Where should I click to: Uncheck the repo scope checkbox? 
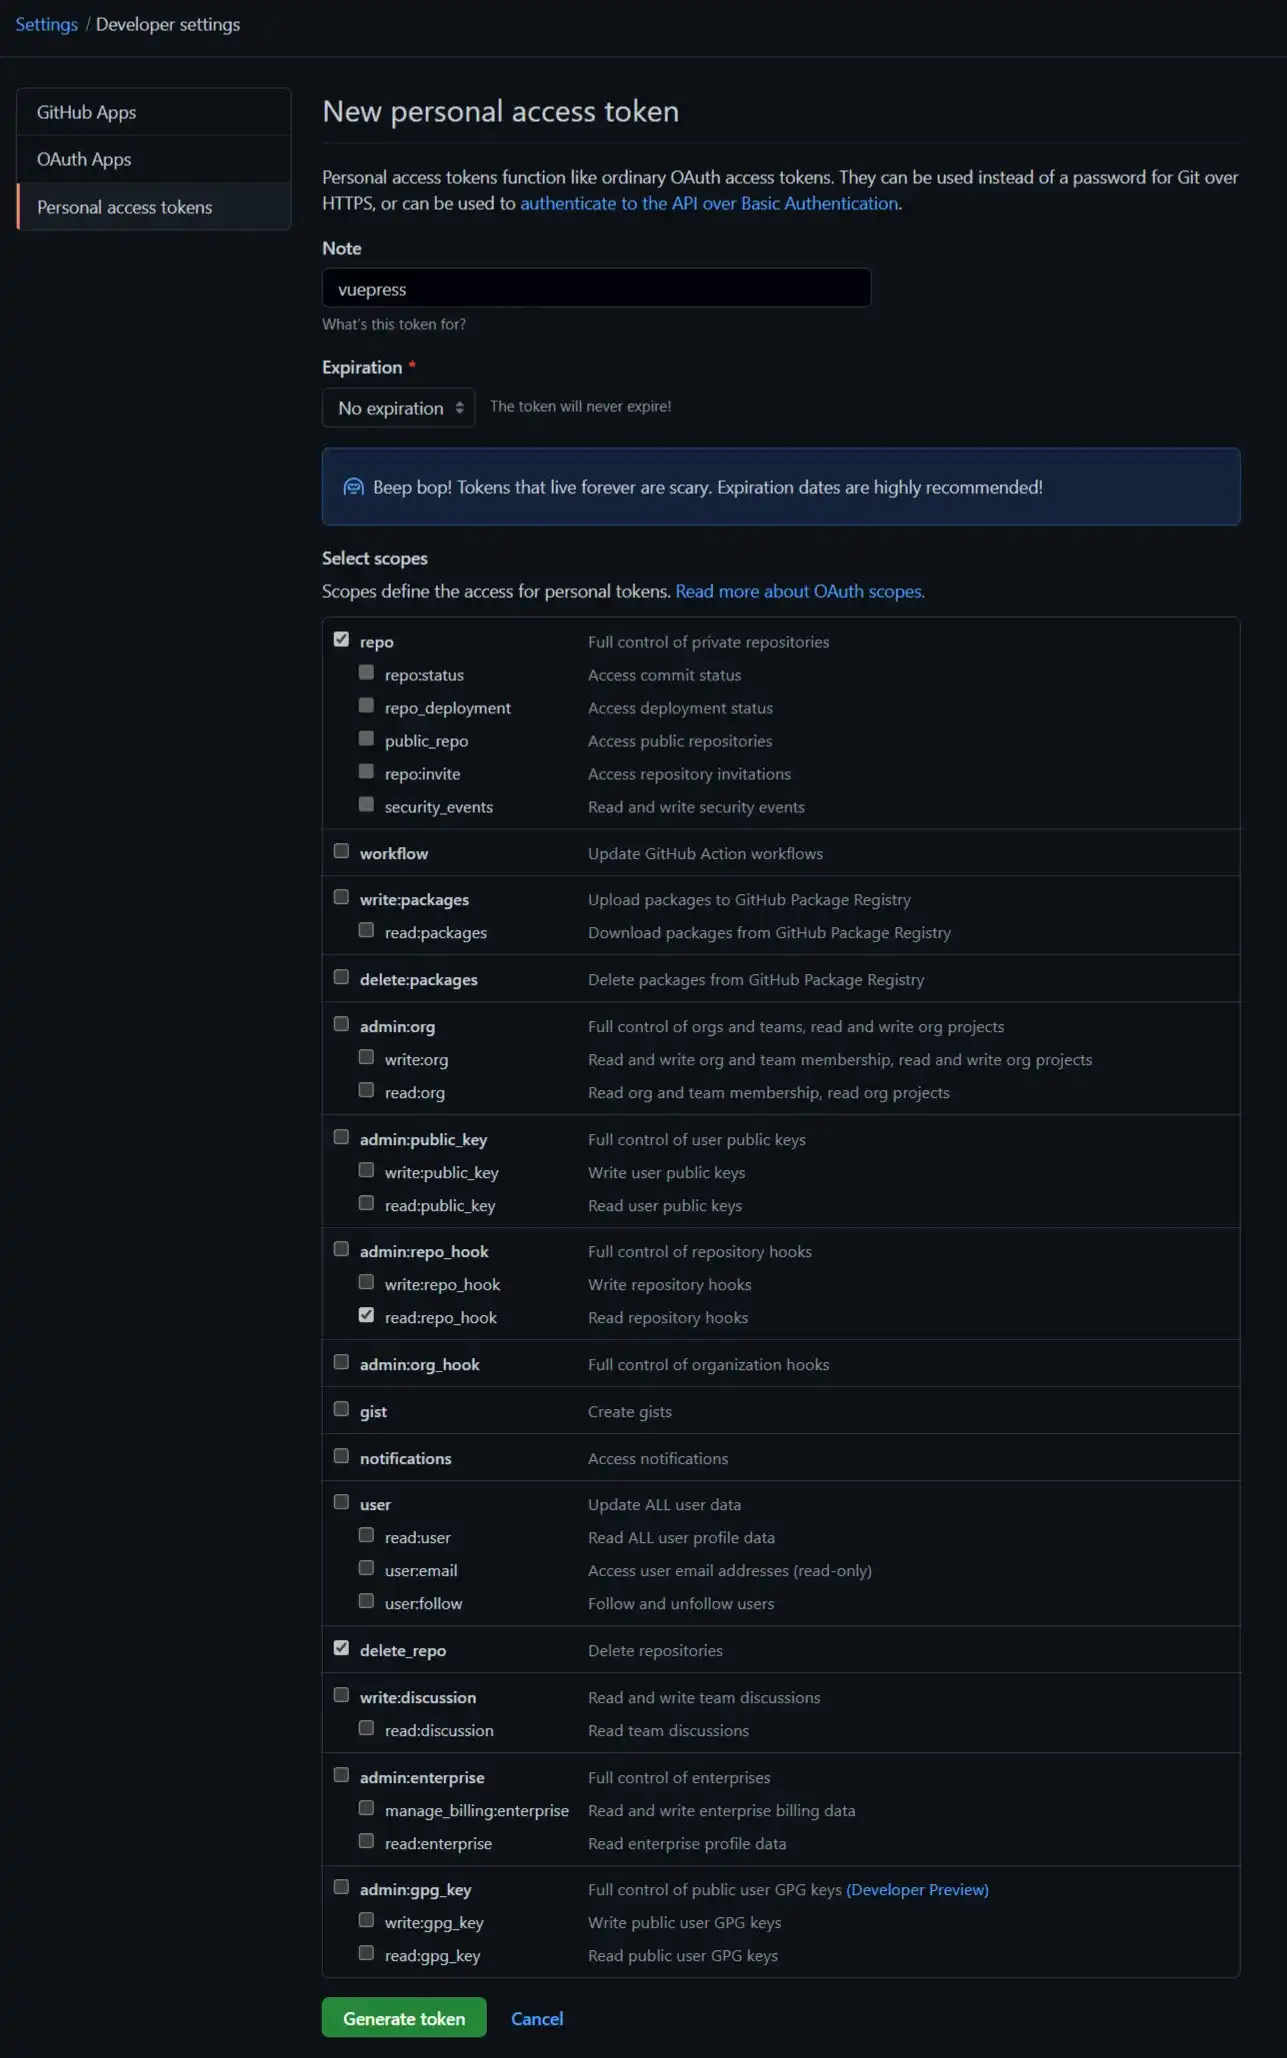(341, 639)
